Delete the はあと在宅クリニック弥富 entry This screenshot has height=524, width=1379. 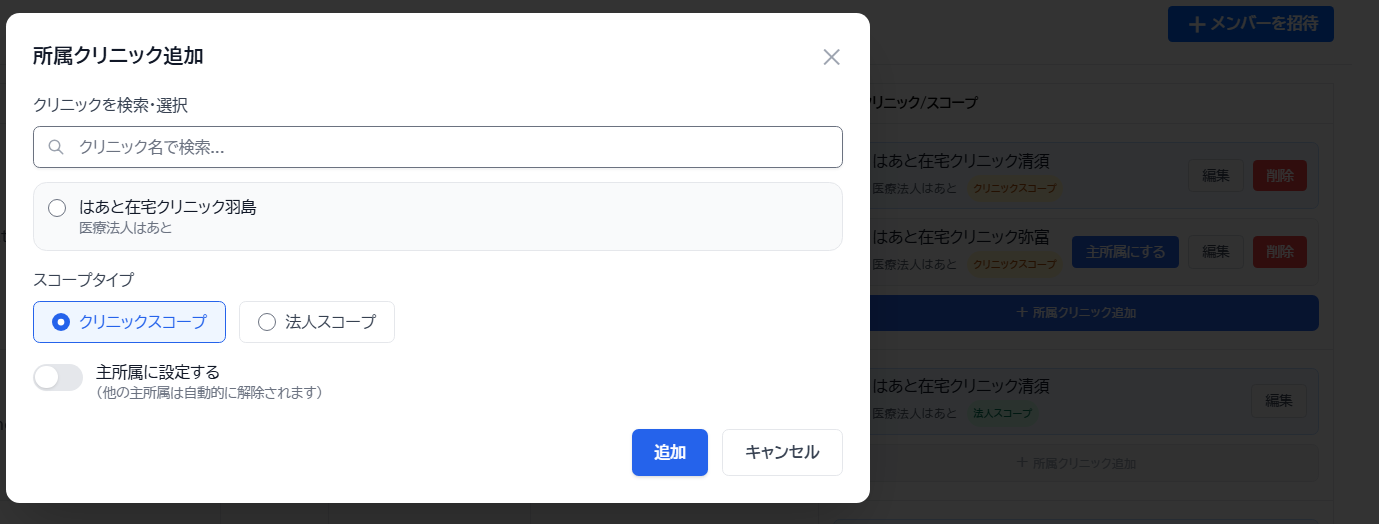click(x=1279, y=252)
